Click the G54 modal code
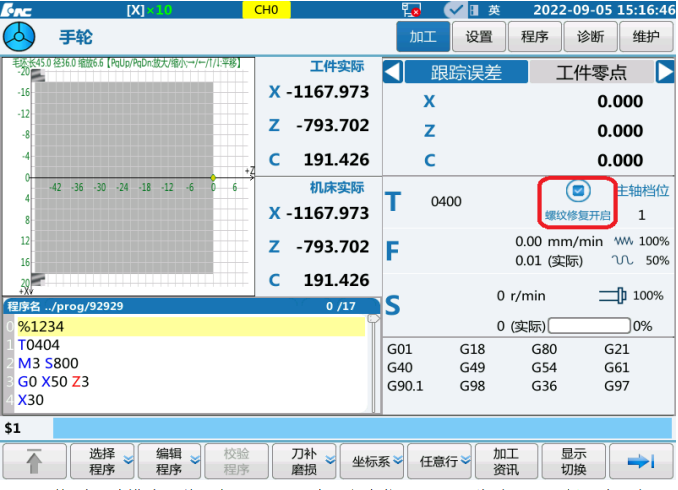The image size is (678, 490). point(544,368)
